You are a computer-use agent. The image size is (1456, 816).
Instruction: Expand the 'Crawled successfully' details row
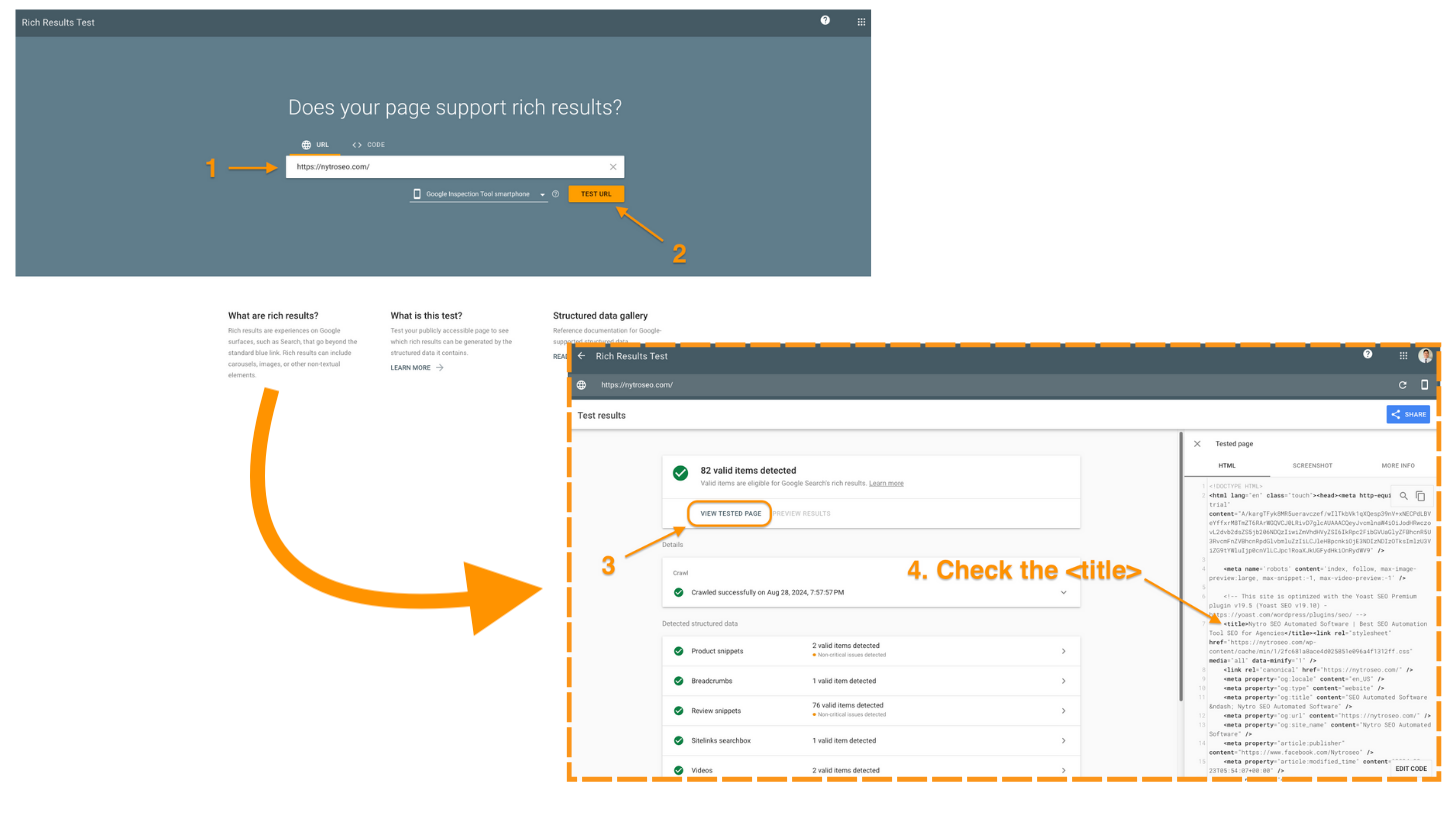pos(871,592)
